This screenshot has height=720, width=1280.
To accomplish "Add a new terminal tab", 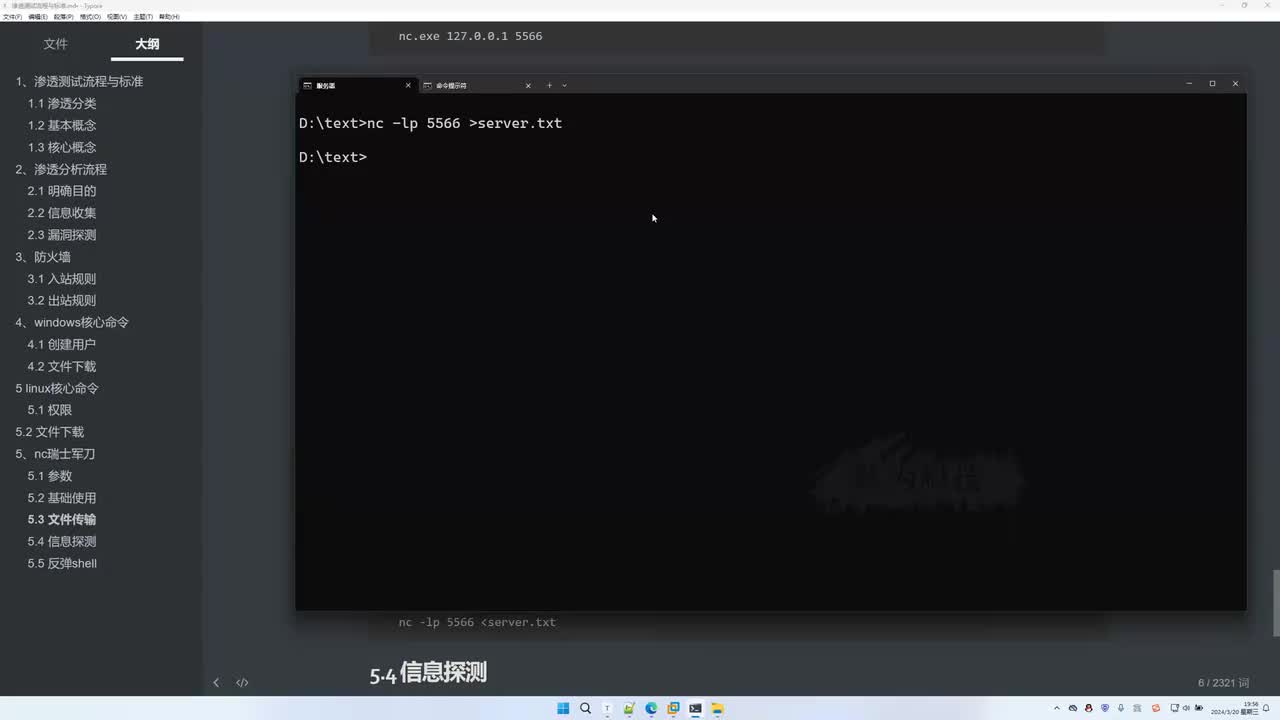I will 549,85.
